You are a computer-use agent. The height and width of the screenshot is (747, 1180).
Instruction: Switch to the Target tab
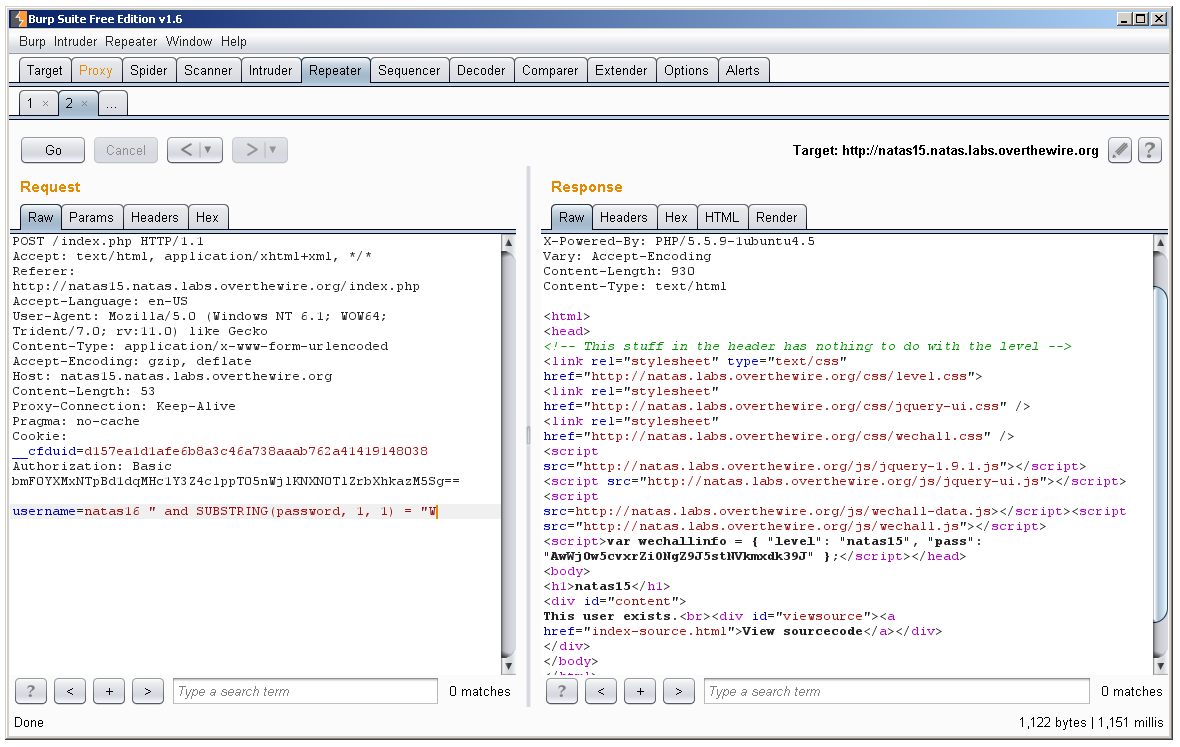click(44, 70)
